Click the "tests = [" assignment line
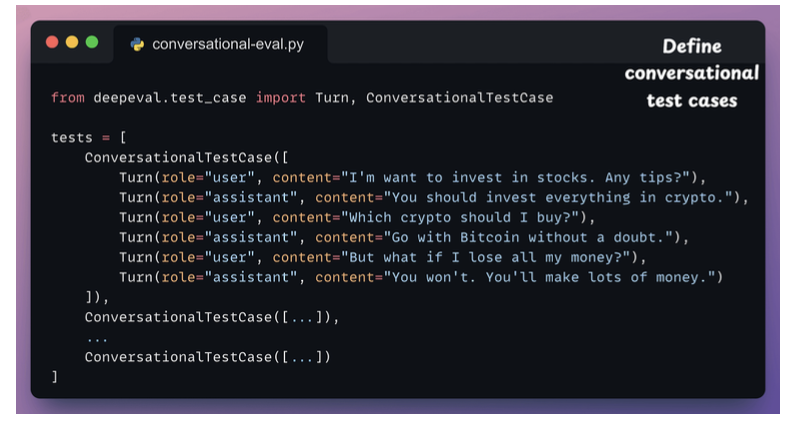 89,138
